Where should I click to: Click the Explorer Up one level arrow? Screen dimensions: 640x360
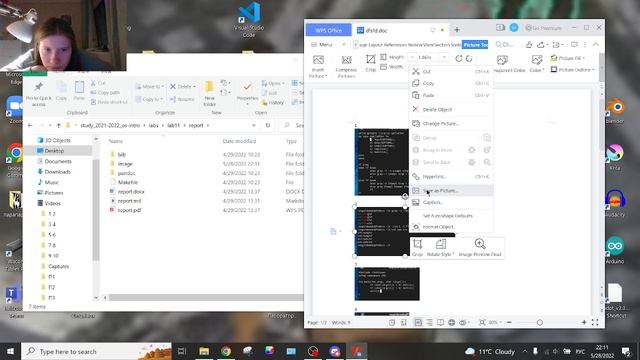tap(59, 125)
